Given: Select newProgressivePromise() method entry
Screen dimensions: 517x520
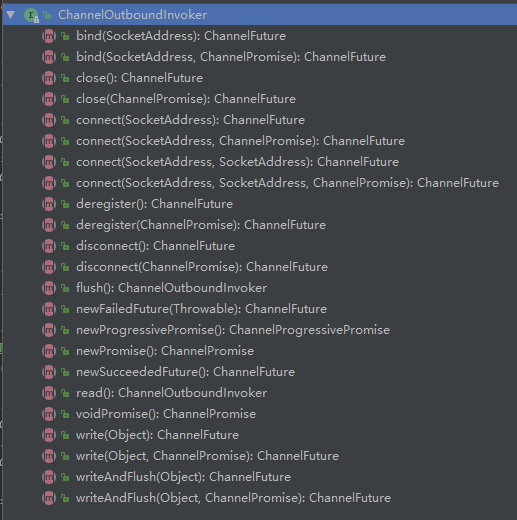Looking at the screenshot, I should pyautogui.click(x=233, y=330).
